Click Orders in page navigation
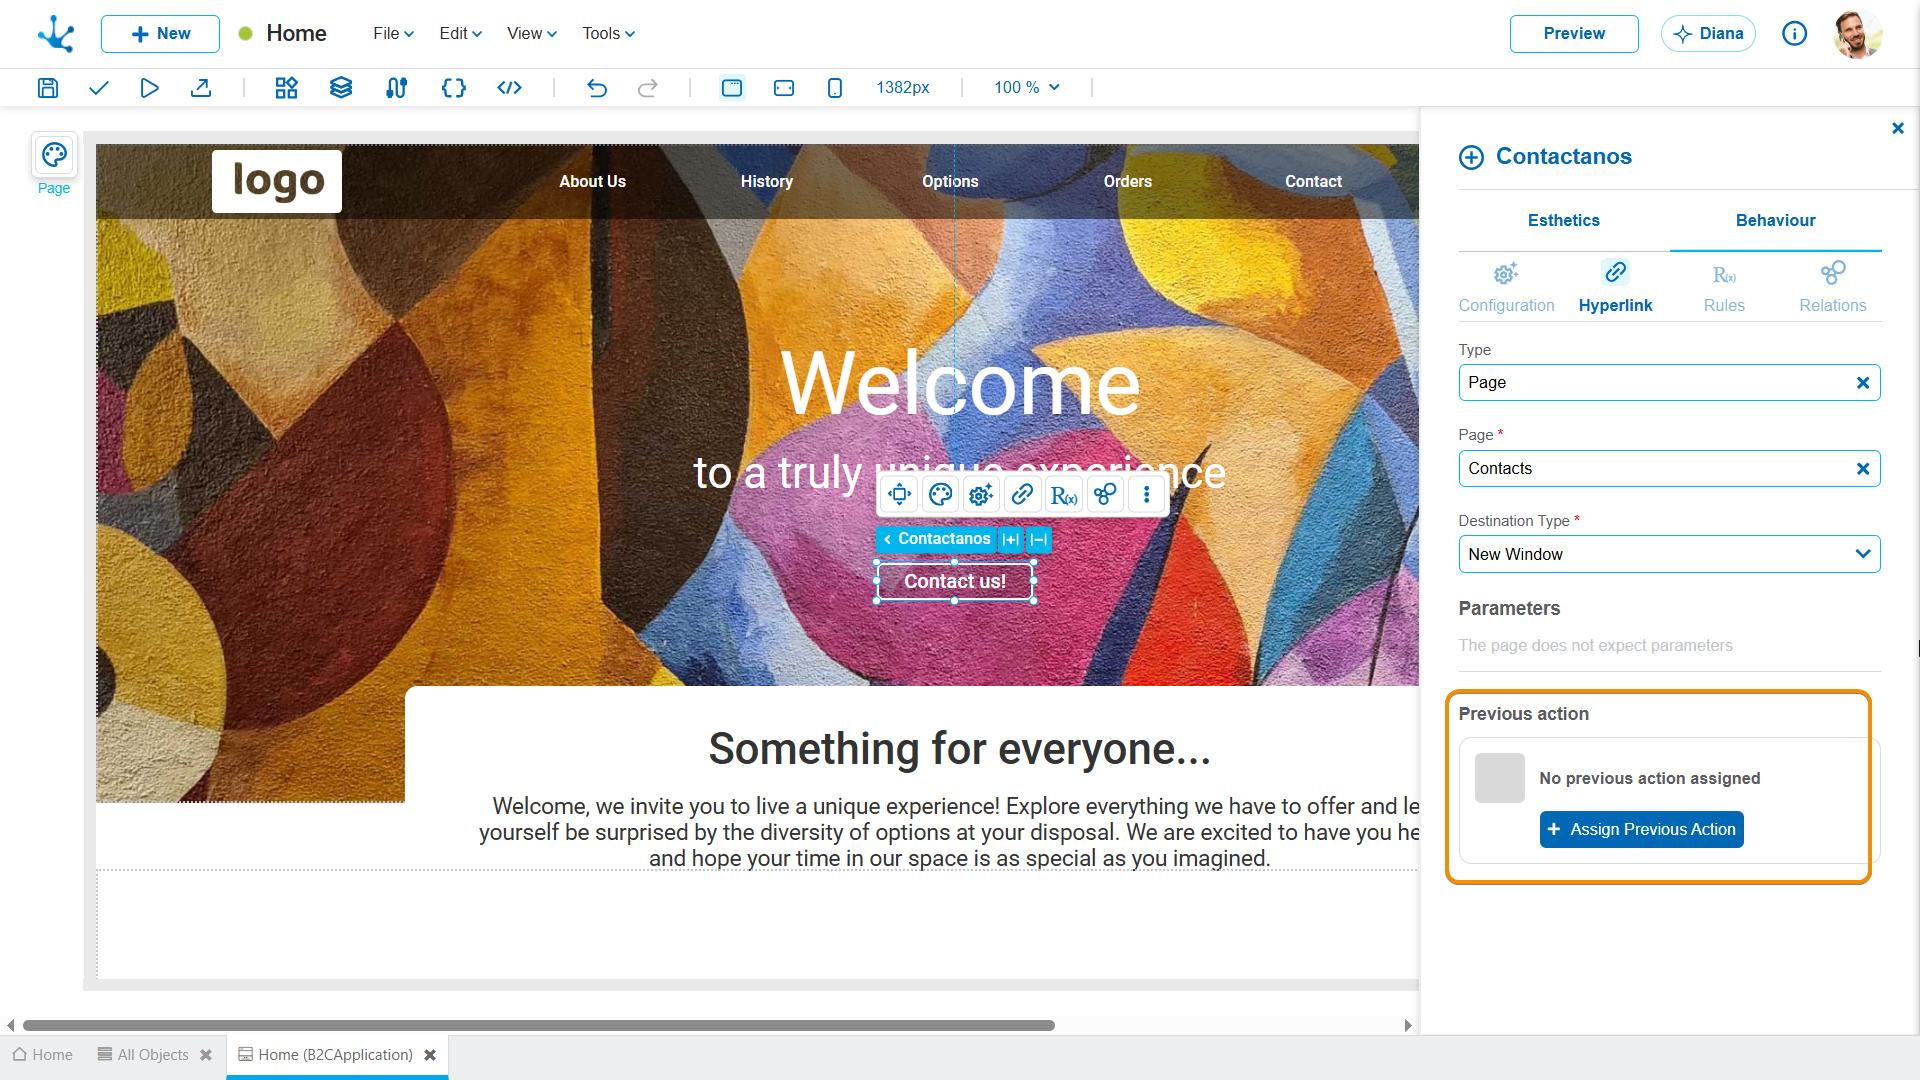 tap(1127, 182)
